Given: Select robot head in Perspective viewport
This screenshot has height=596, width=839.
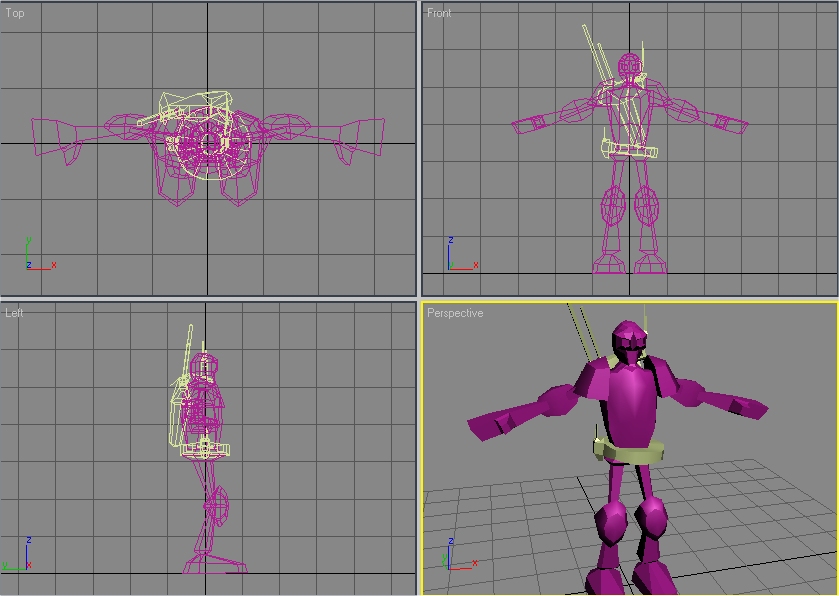Looking at the screenshot, I should click(630, 340).
